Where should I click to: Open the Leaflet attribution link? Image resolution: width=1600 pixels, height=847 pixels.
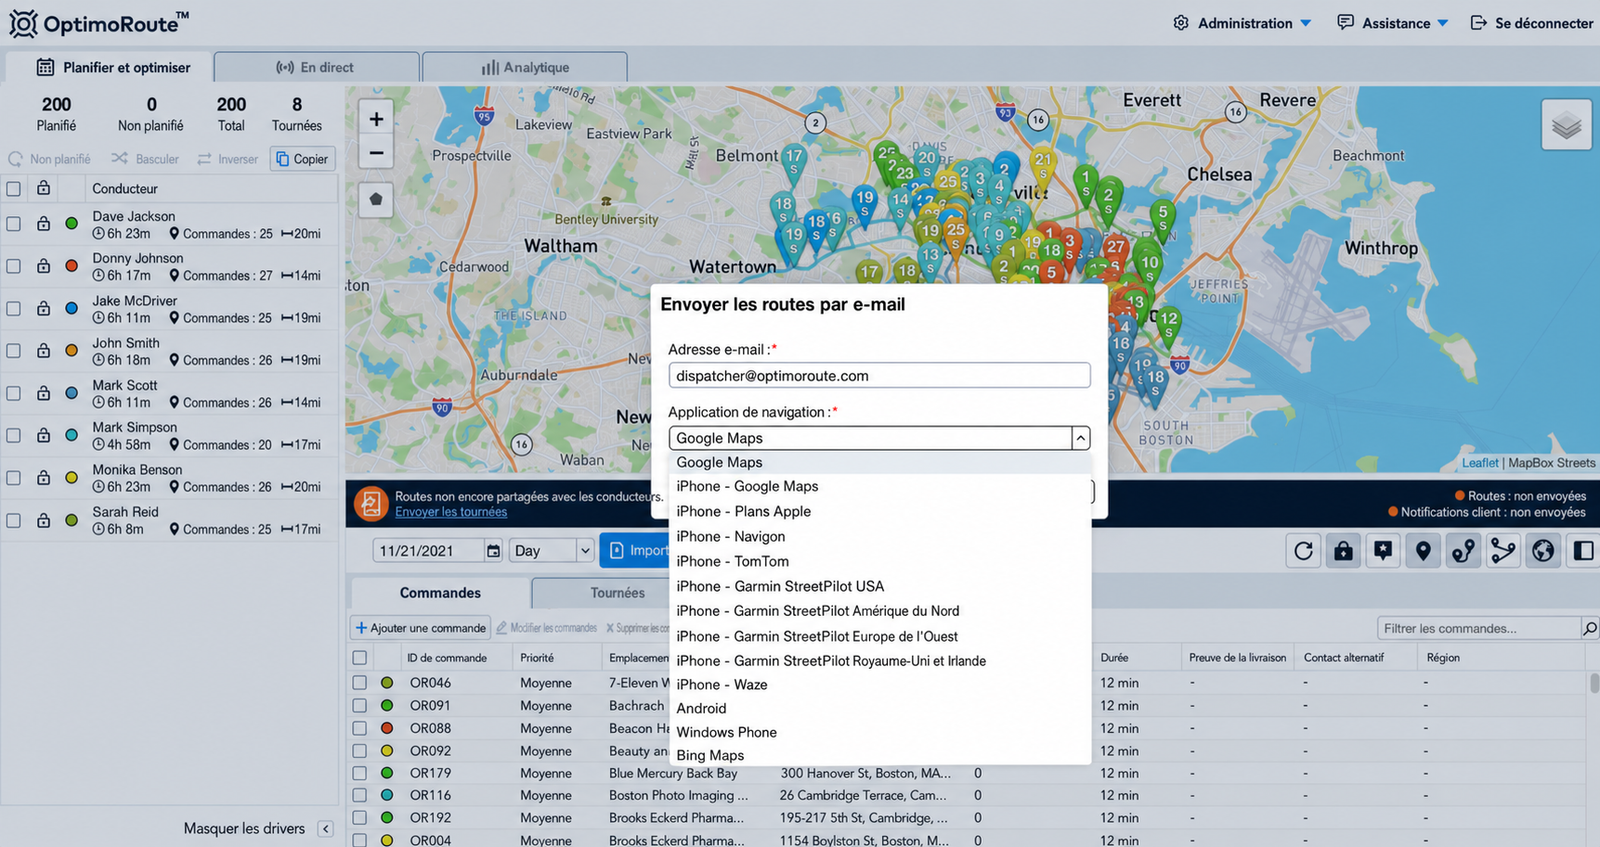click(1480, 463)
